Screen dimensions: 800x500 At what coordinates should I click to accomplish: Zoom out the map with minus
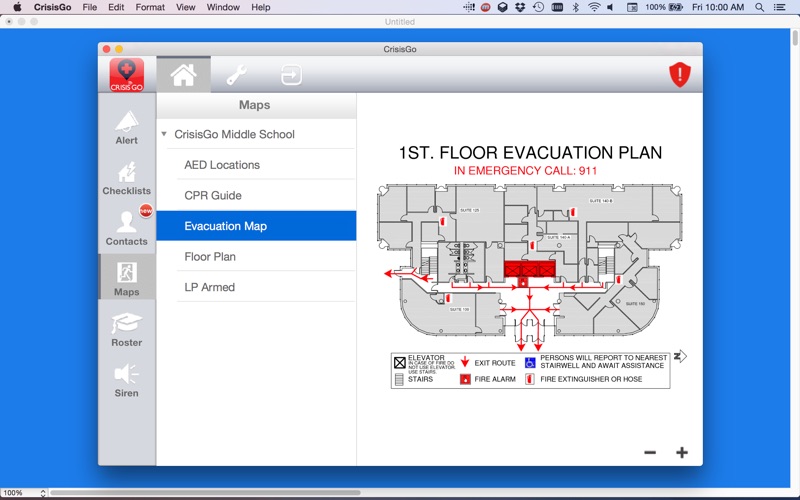(650, 453)
